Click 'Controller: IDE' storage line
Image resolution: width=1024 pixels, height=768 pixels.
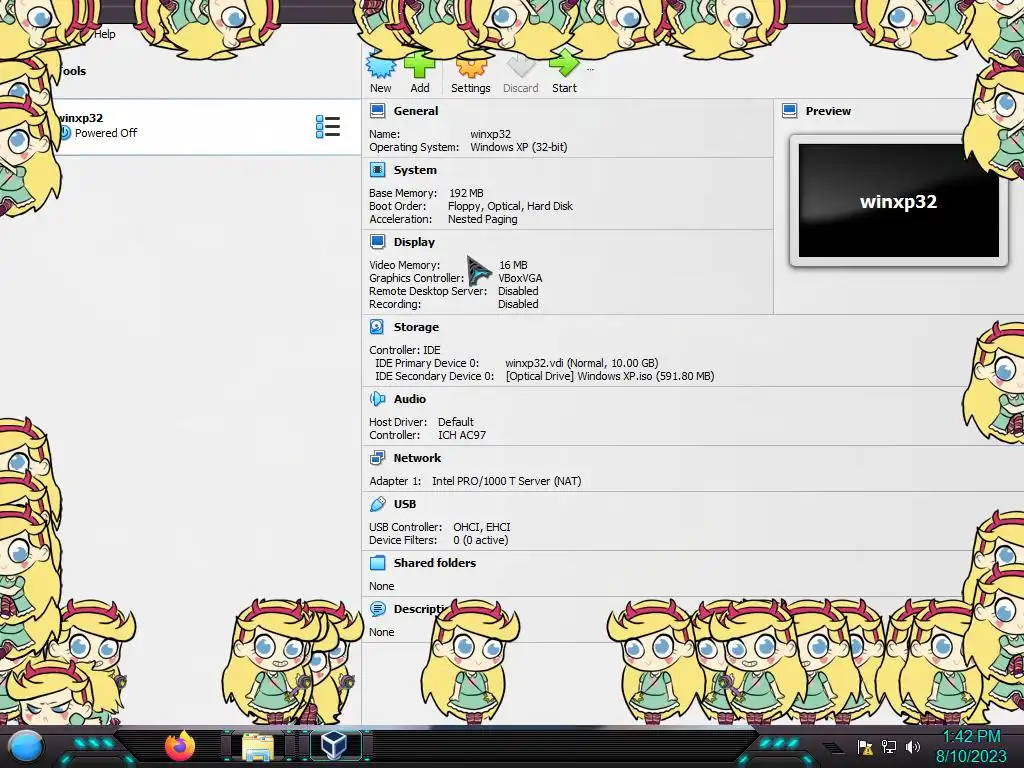(405, 350)
